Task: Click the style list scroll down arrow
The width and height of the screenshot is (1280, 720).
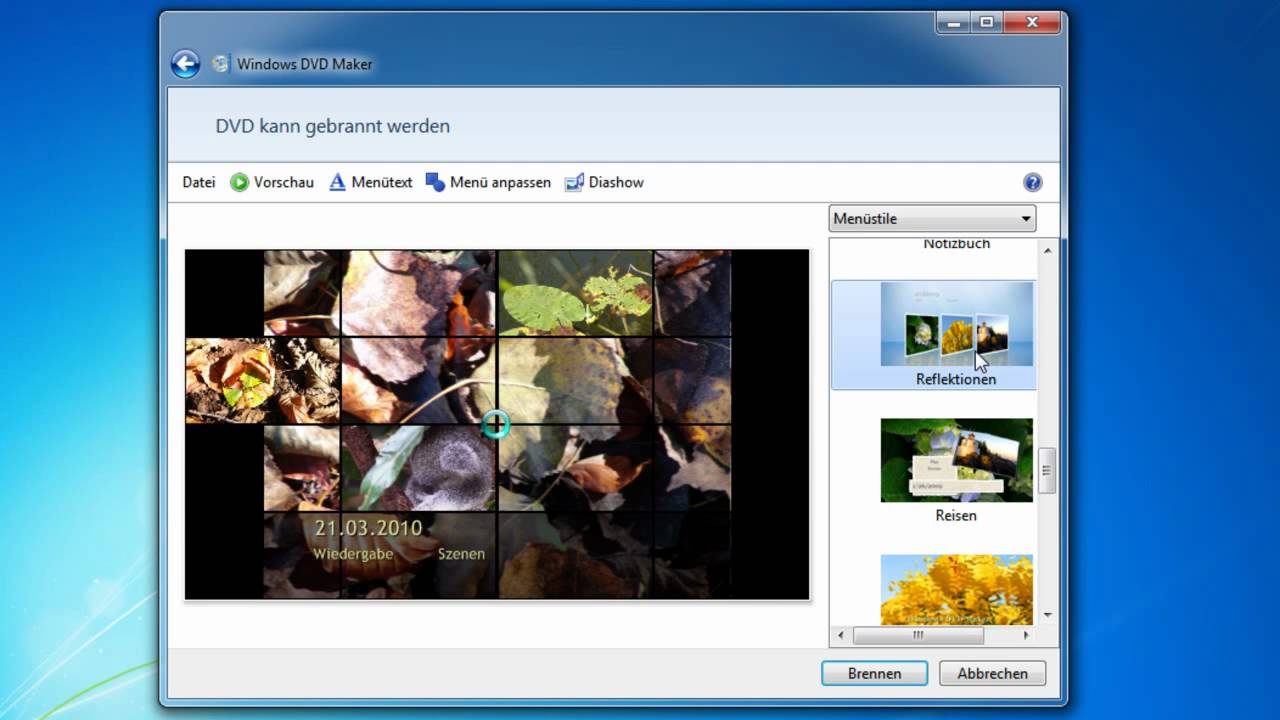Action: pos(1047,615)
